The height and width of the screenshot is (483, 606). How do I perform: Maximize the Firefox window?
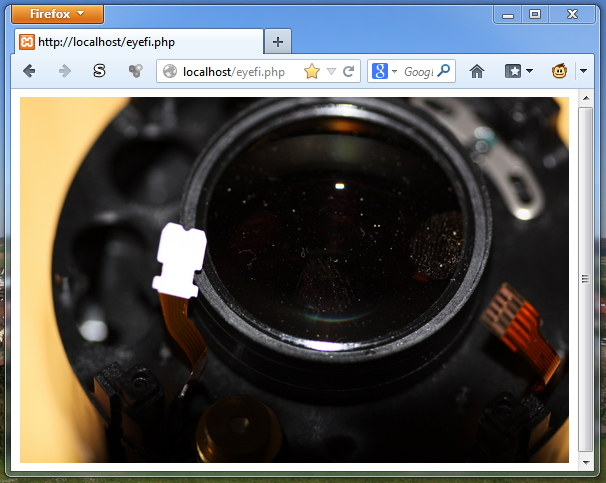tap(535, 13)
